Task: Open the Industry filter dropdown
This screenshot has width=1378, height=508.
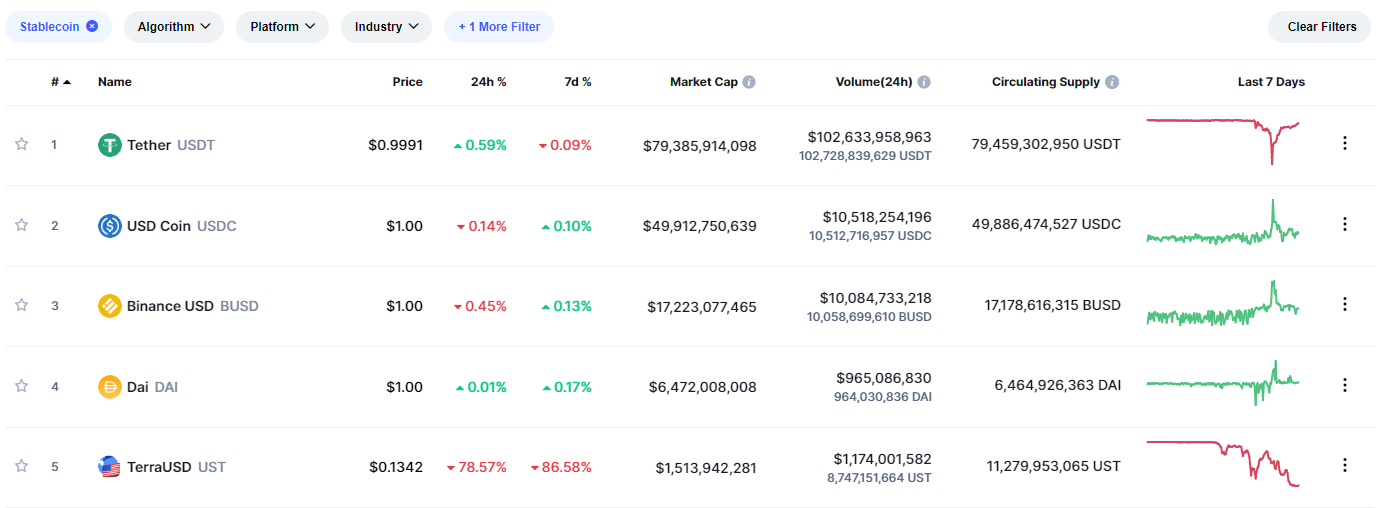Action: point(386,27)
